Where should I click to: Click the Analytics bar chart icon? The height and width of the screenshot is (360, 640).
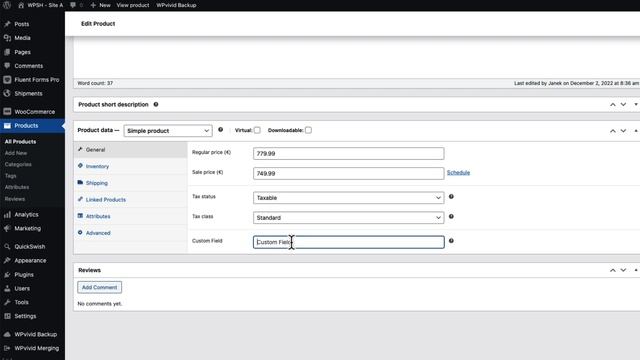[7, 215]
